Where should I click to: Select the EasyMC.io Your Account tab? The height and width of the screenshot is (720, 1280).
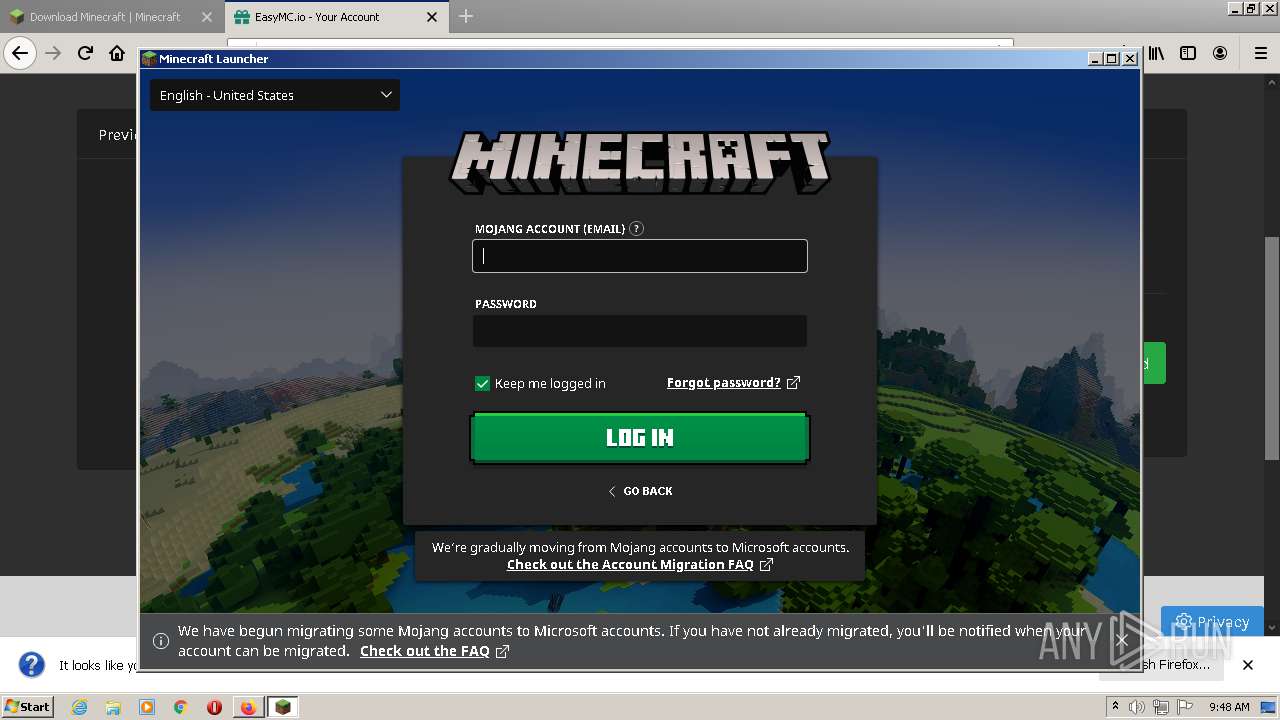click(x=317, y=17)
